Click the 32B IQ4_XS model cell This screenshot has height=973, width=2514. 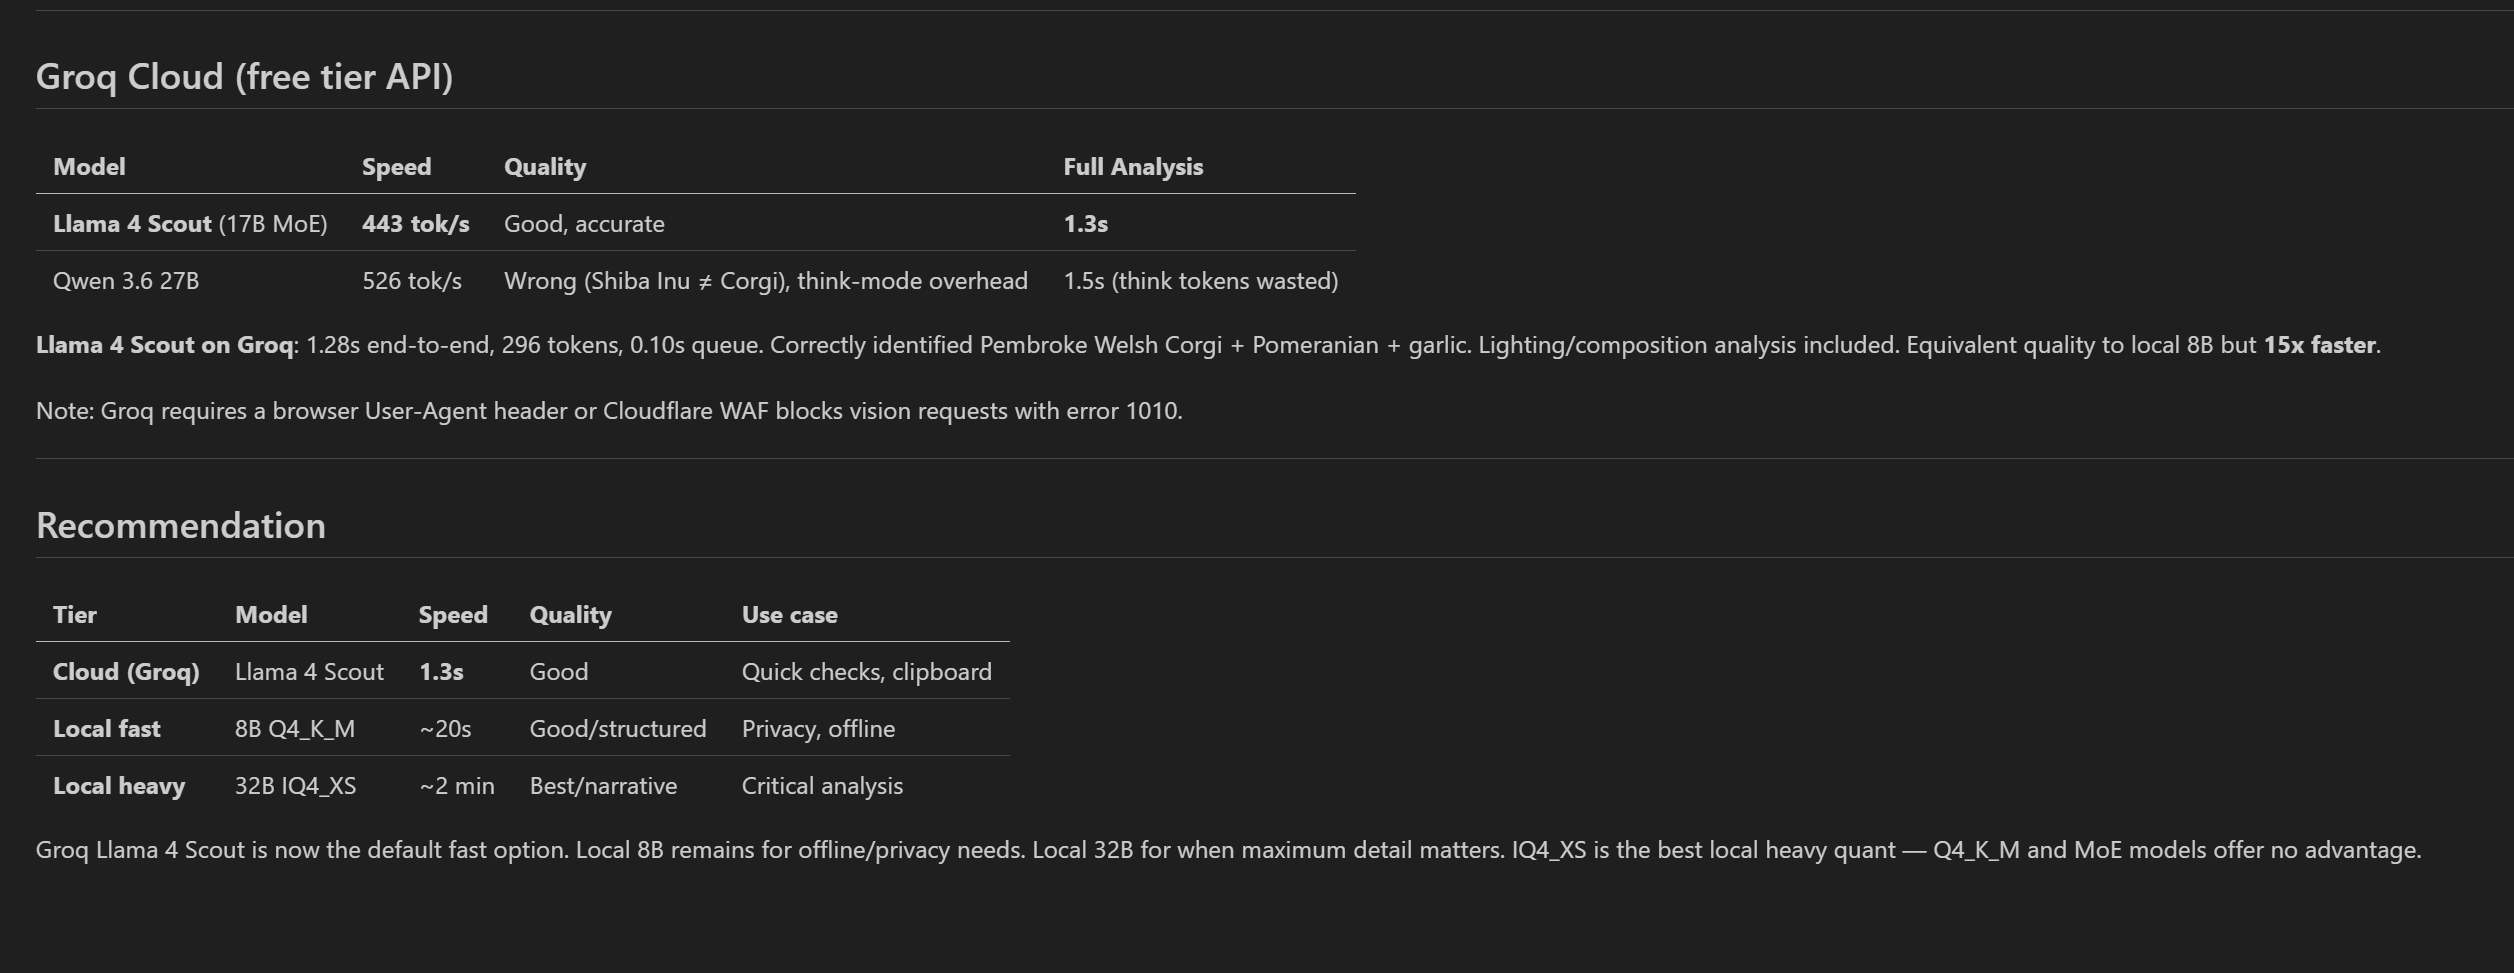pos(295,786)
